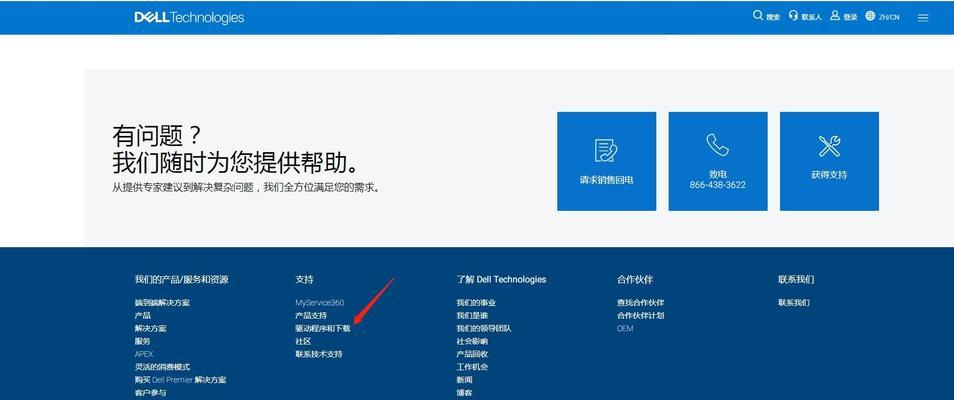Open the 产品回收 link

tap(472, 354)
